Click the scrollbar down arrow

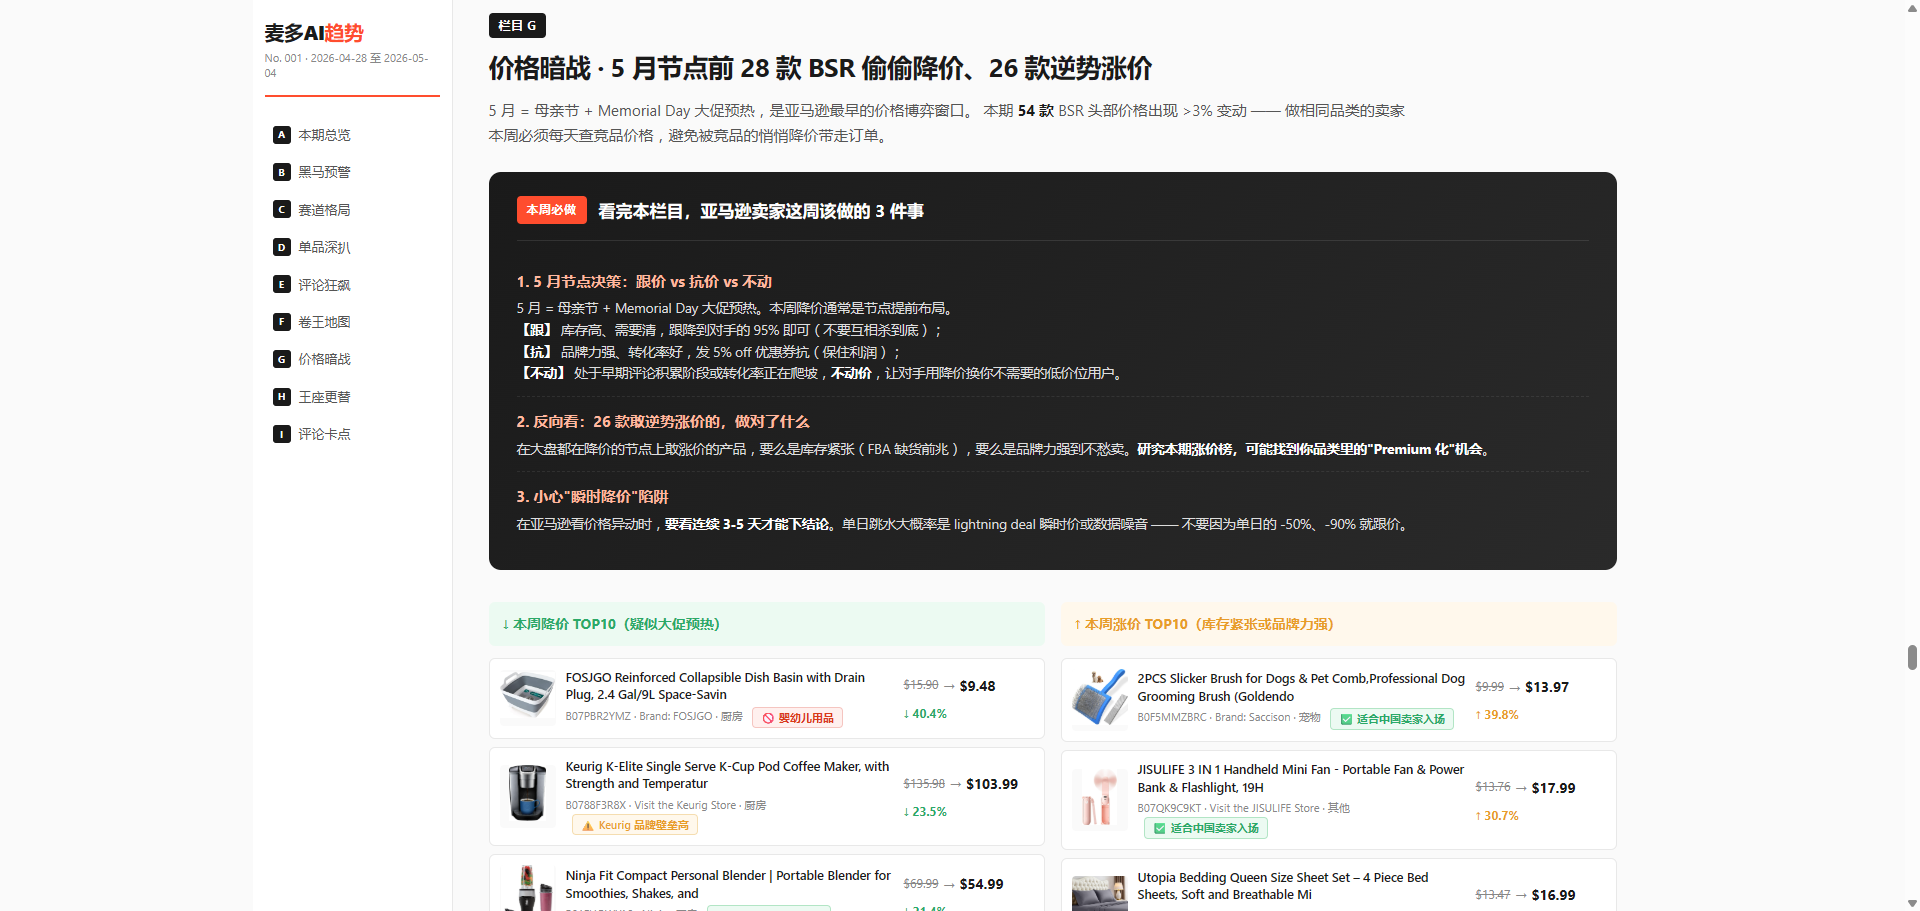[1912, 903]
